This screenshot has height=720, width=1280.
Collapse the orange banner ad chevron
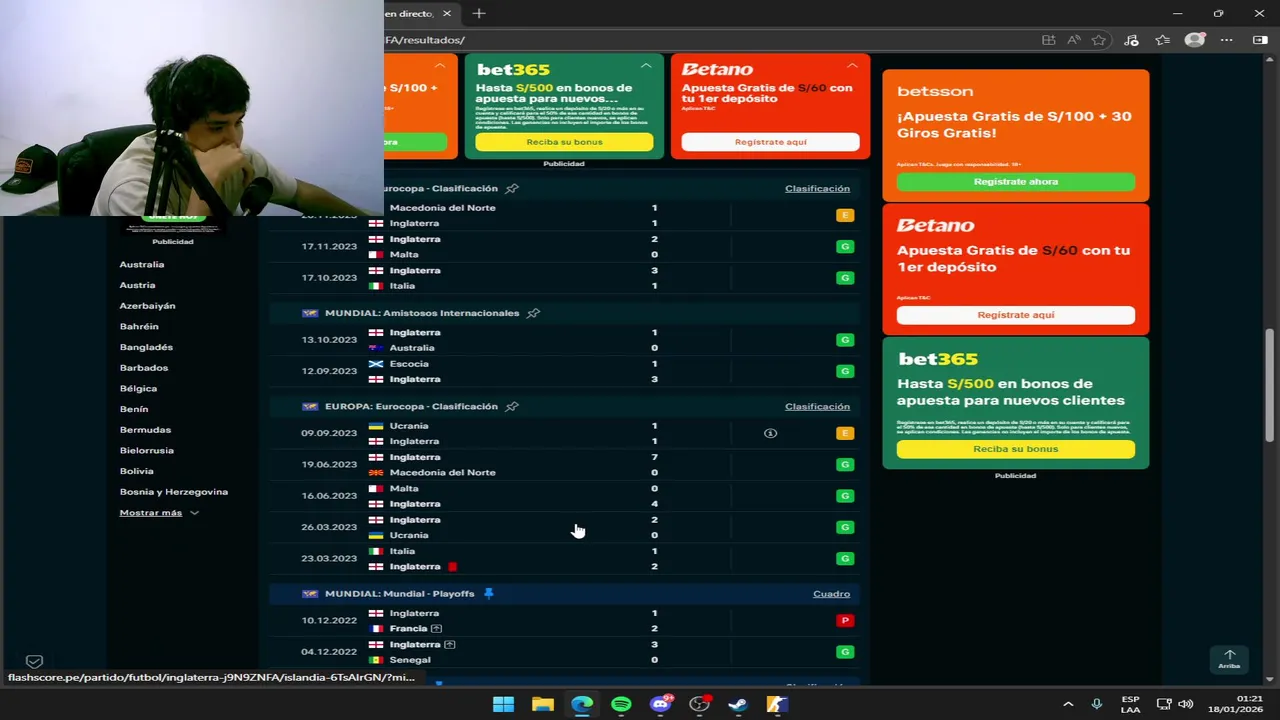point(440,66)
